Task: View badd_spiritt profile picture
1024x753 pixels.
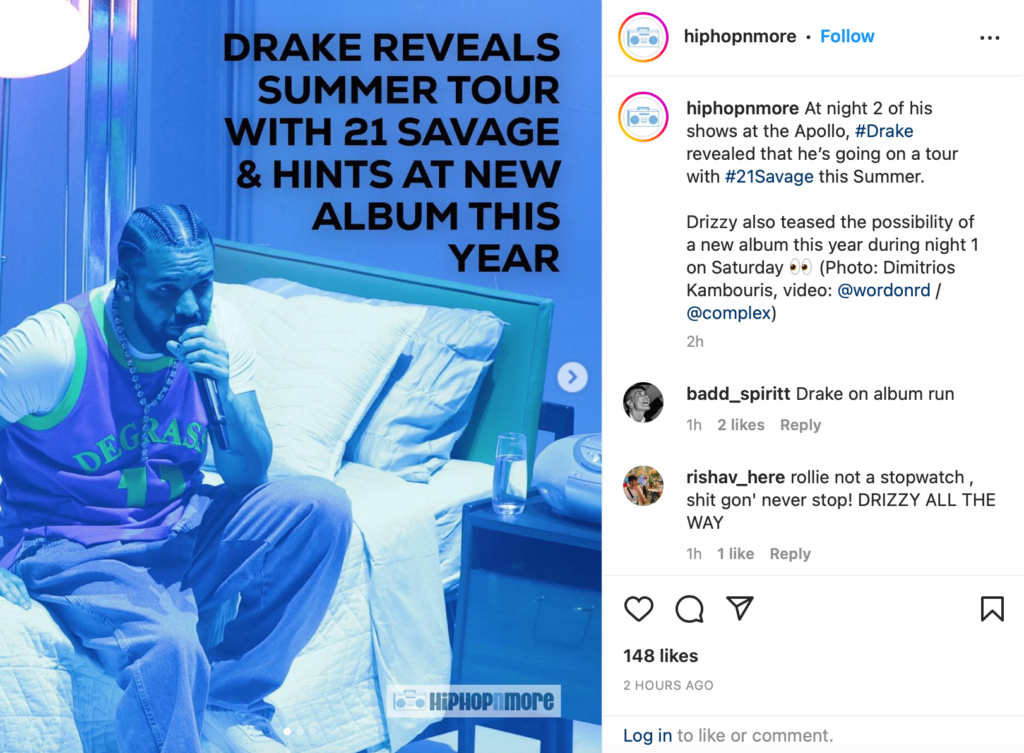Action: (x=643, y=402)
